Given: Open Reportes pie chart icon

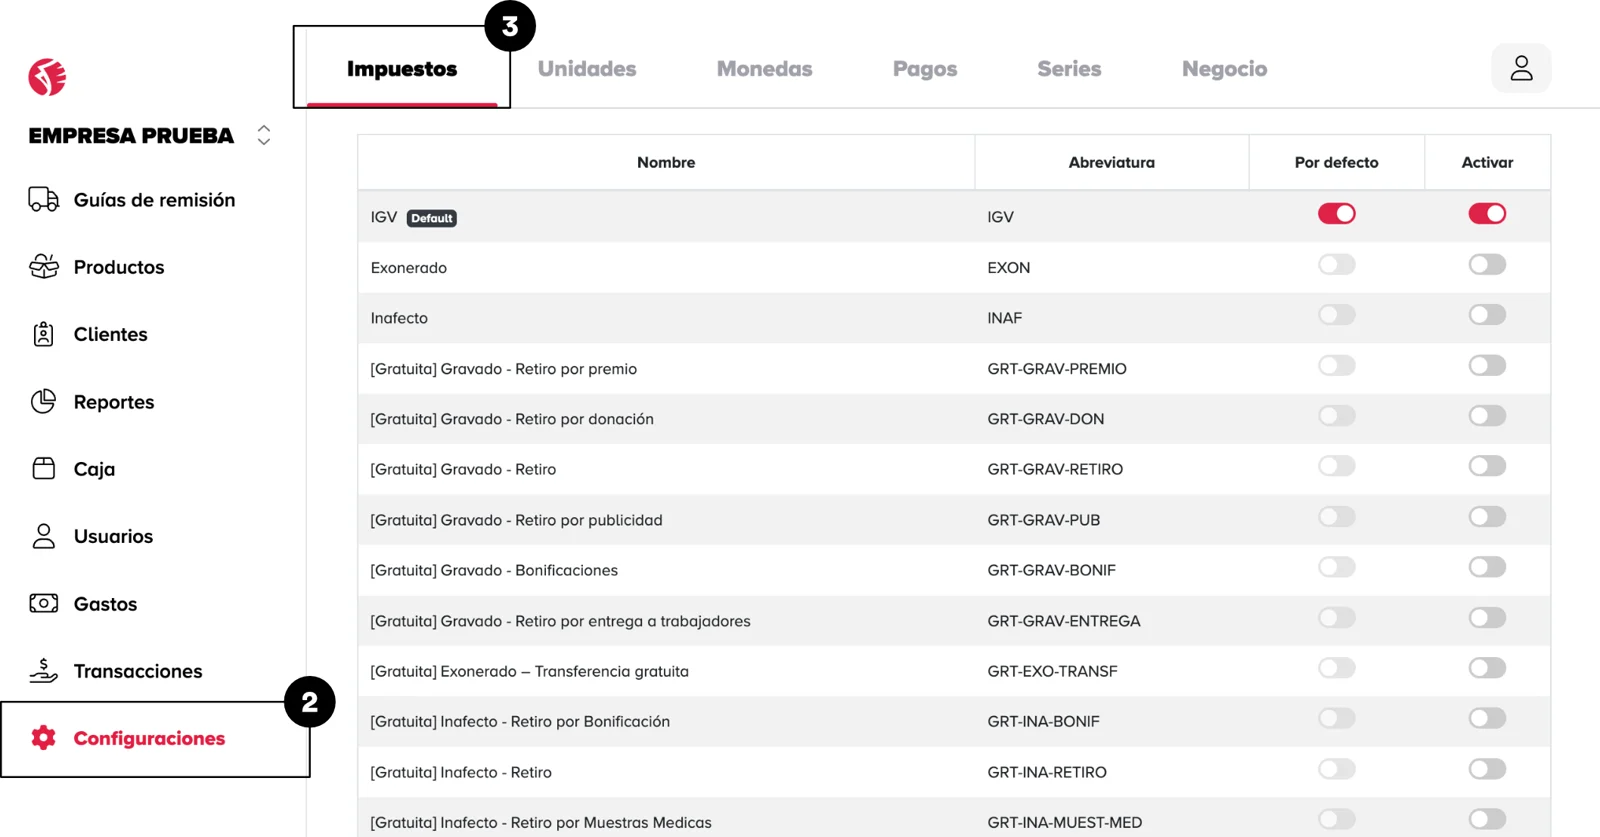Looking at the screenshot, I should coord(44,402).
